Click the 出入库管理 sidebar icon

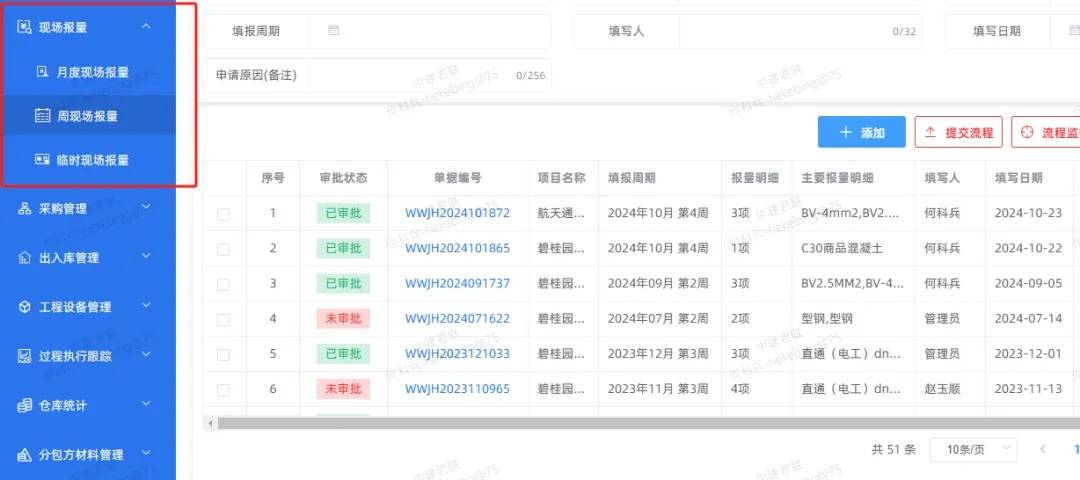24,258
